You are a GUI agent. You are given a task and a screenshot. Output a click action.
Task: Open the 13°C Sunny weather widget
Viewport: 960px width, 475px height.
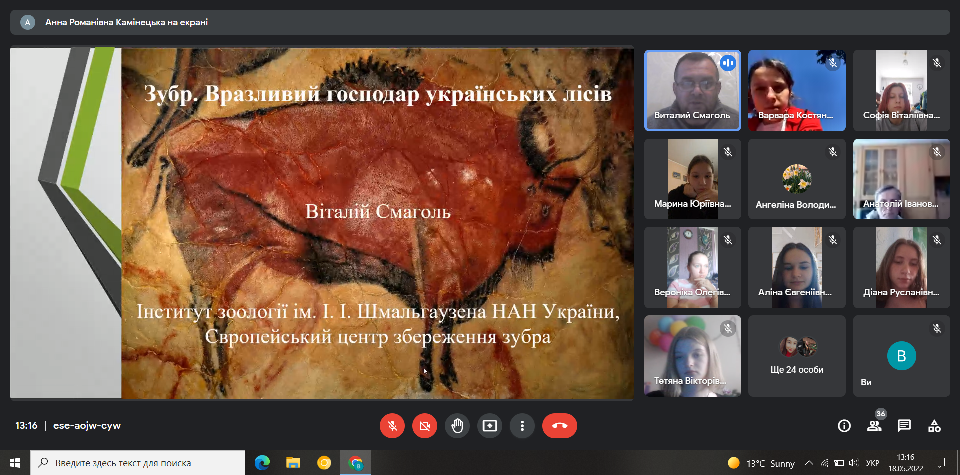pos(761,463)
